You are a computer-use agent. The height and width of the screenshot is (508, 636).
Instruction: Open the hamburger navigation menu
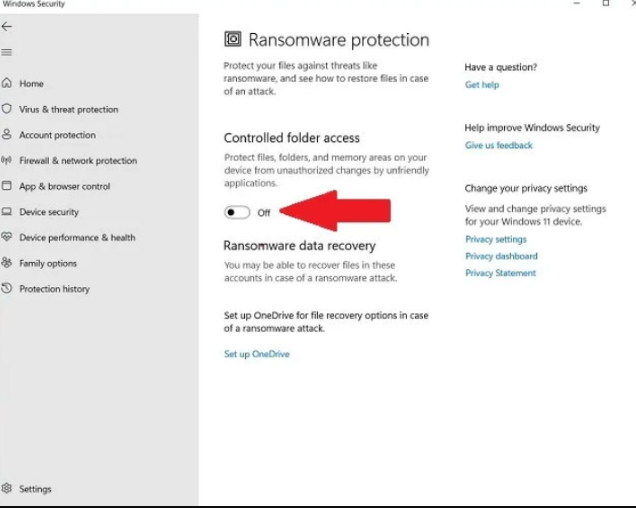tap(8, 52)
